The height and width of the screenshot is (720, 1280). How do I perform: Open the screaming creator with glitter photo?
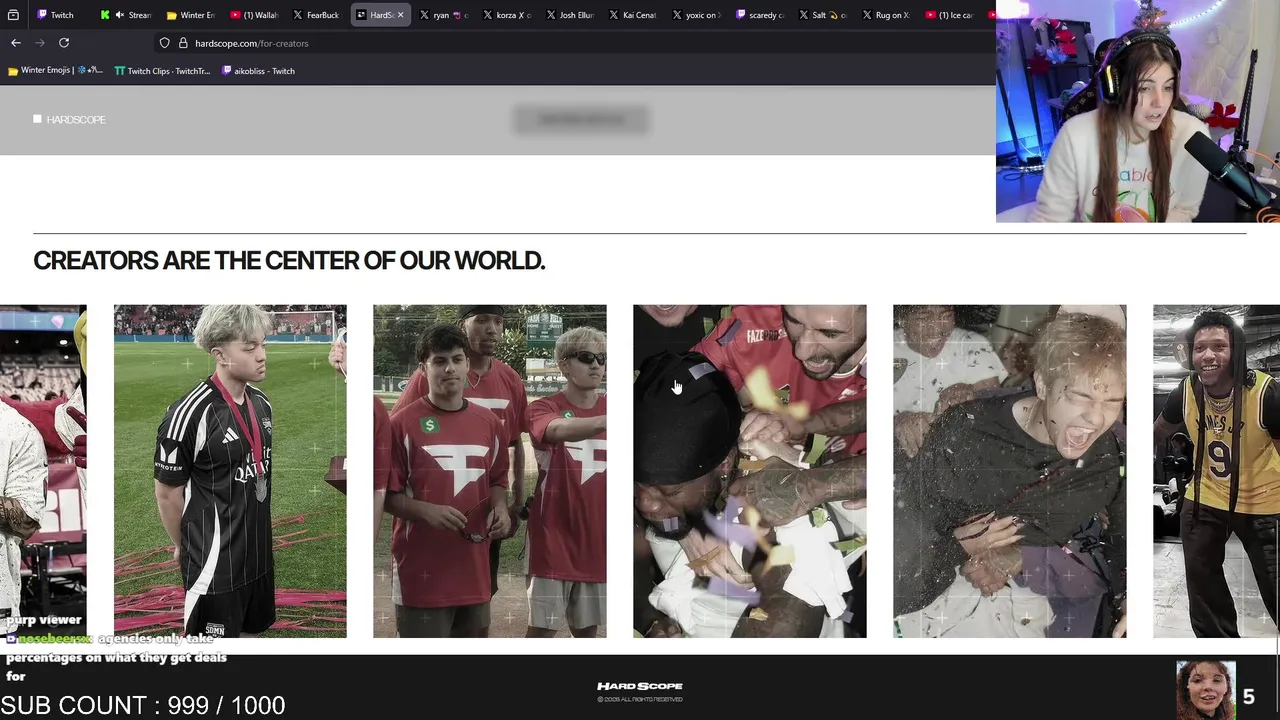coord(1010,471)
